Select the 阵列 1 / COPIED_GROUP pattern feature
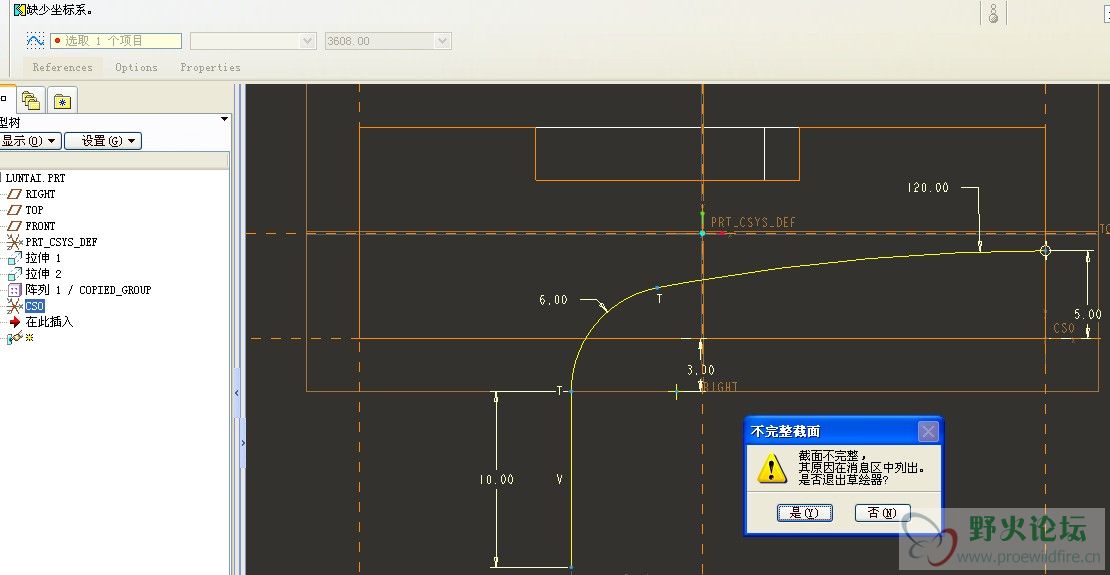1110x575 pixels. pos(88,290)
